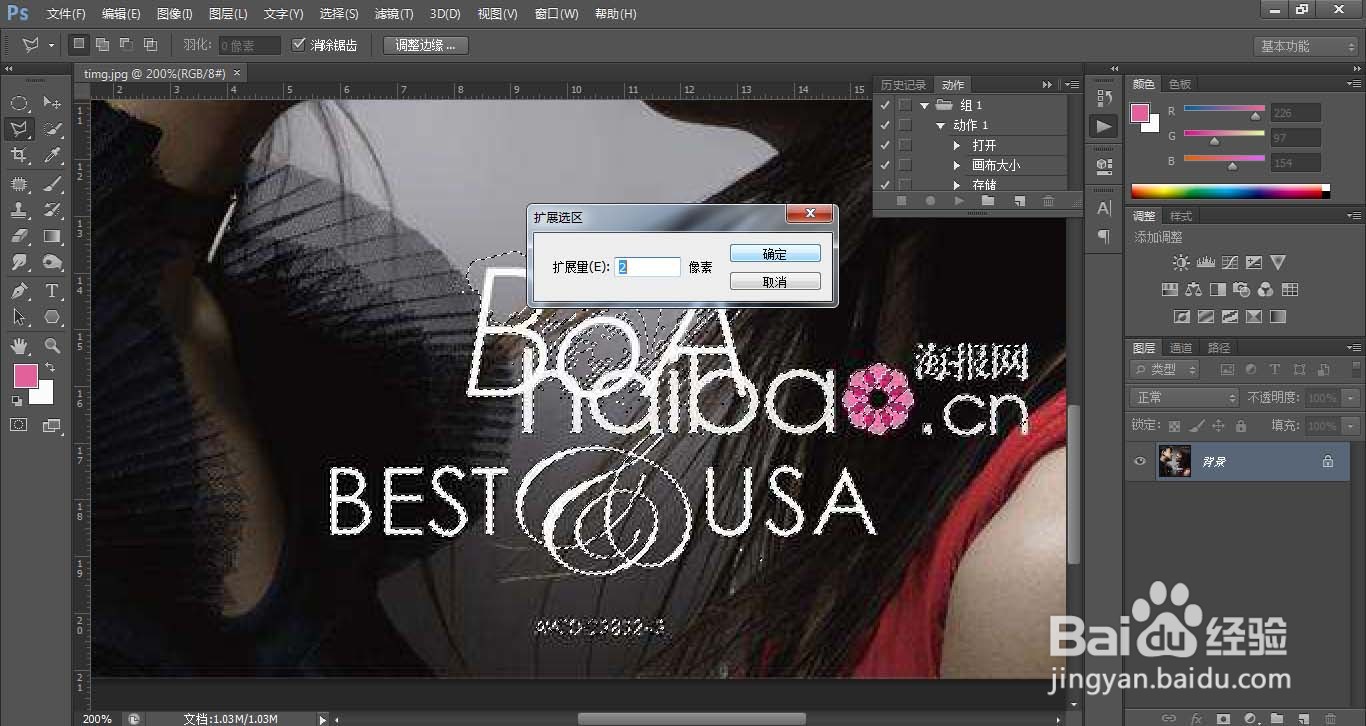Viewport: 1366px width, 726px height.
Task: Select the Eraser tool
Action: (x=19, y=236)
